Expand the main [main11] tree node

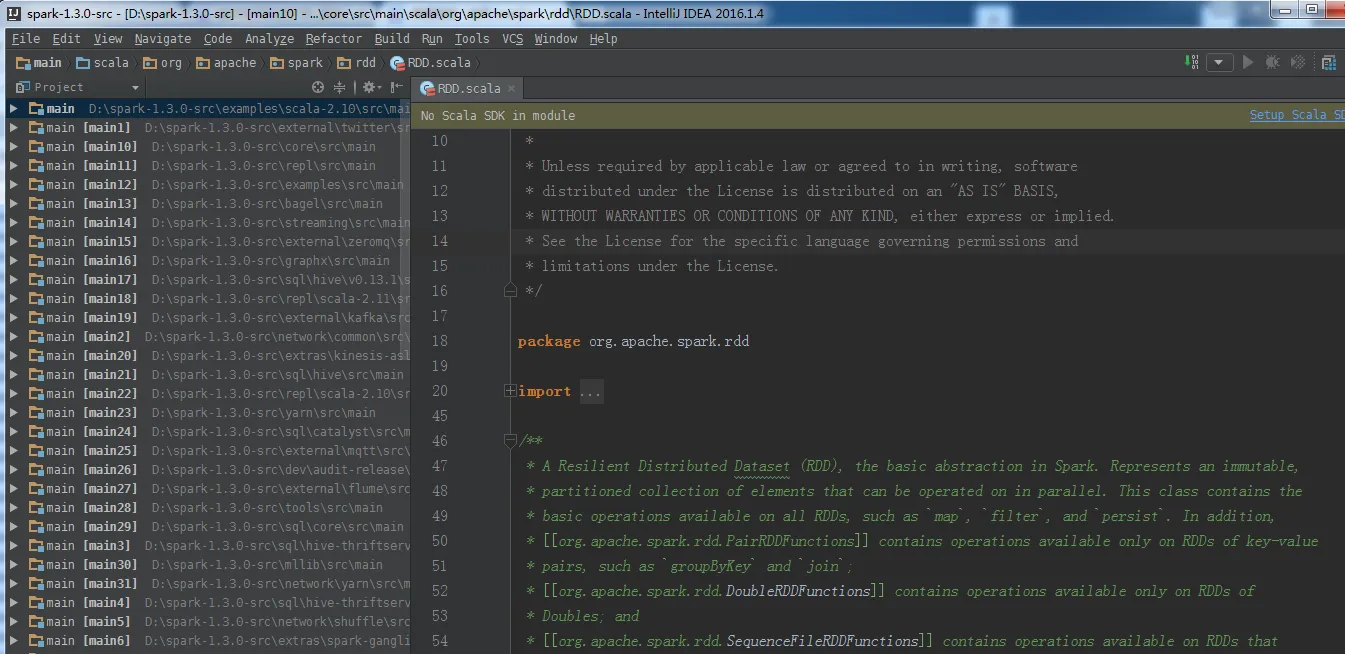[14, 165]
